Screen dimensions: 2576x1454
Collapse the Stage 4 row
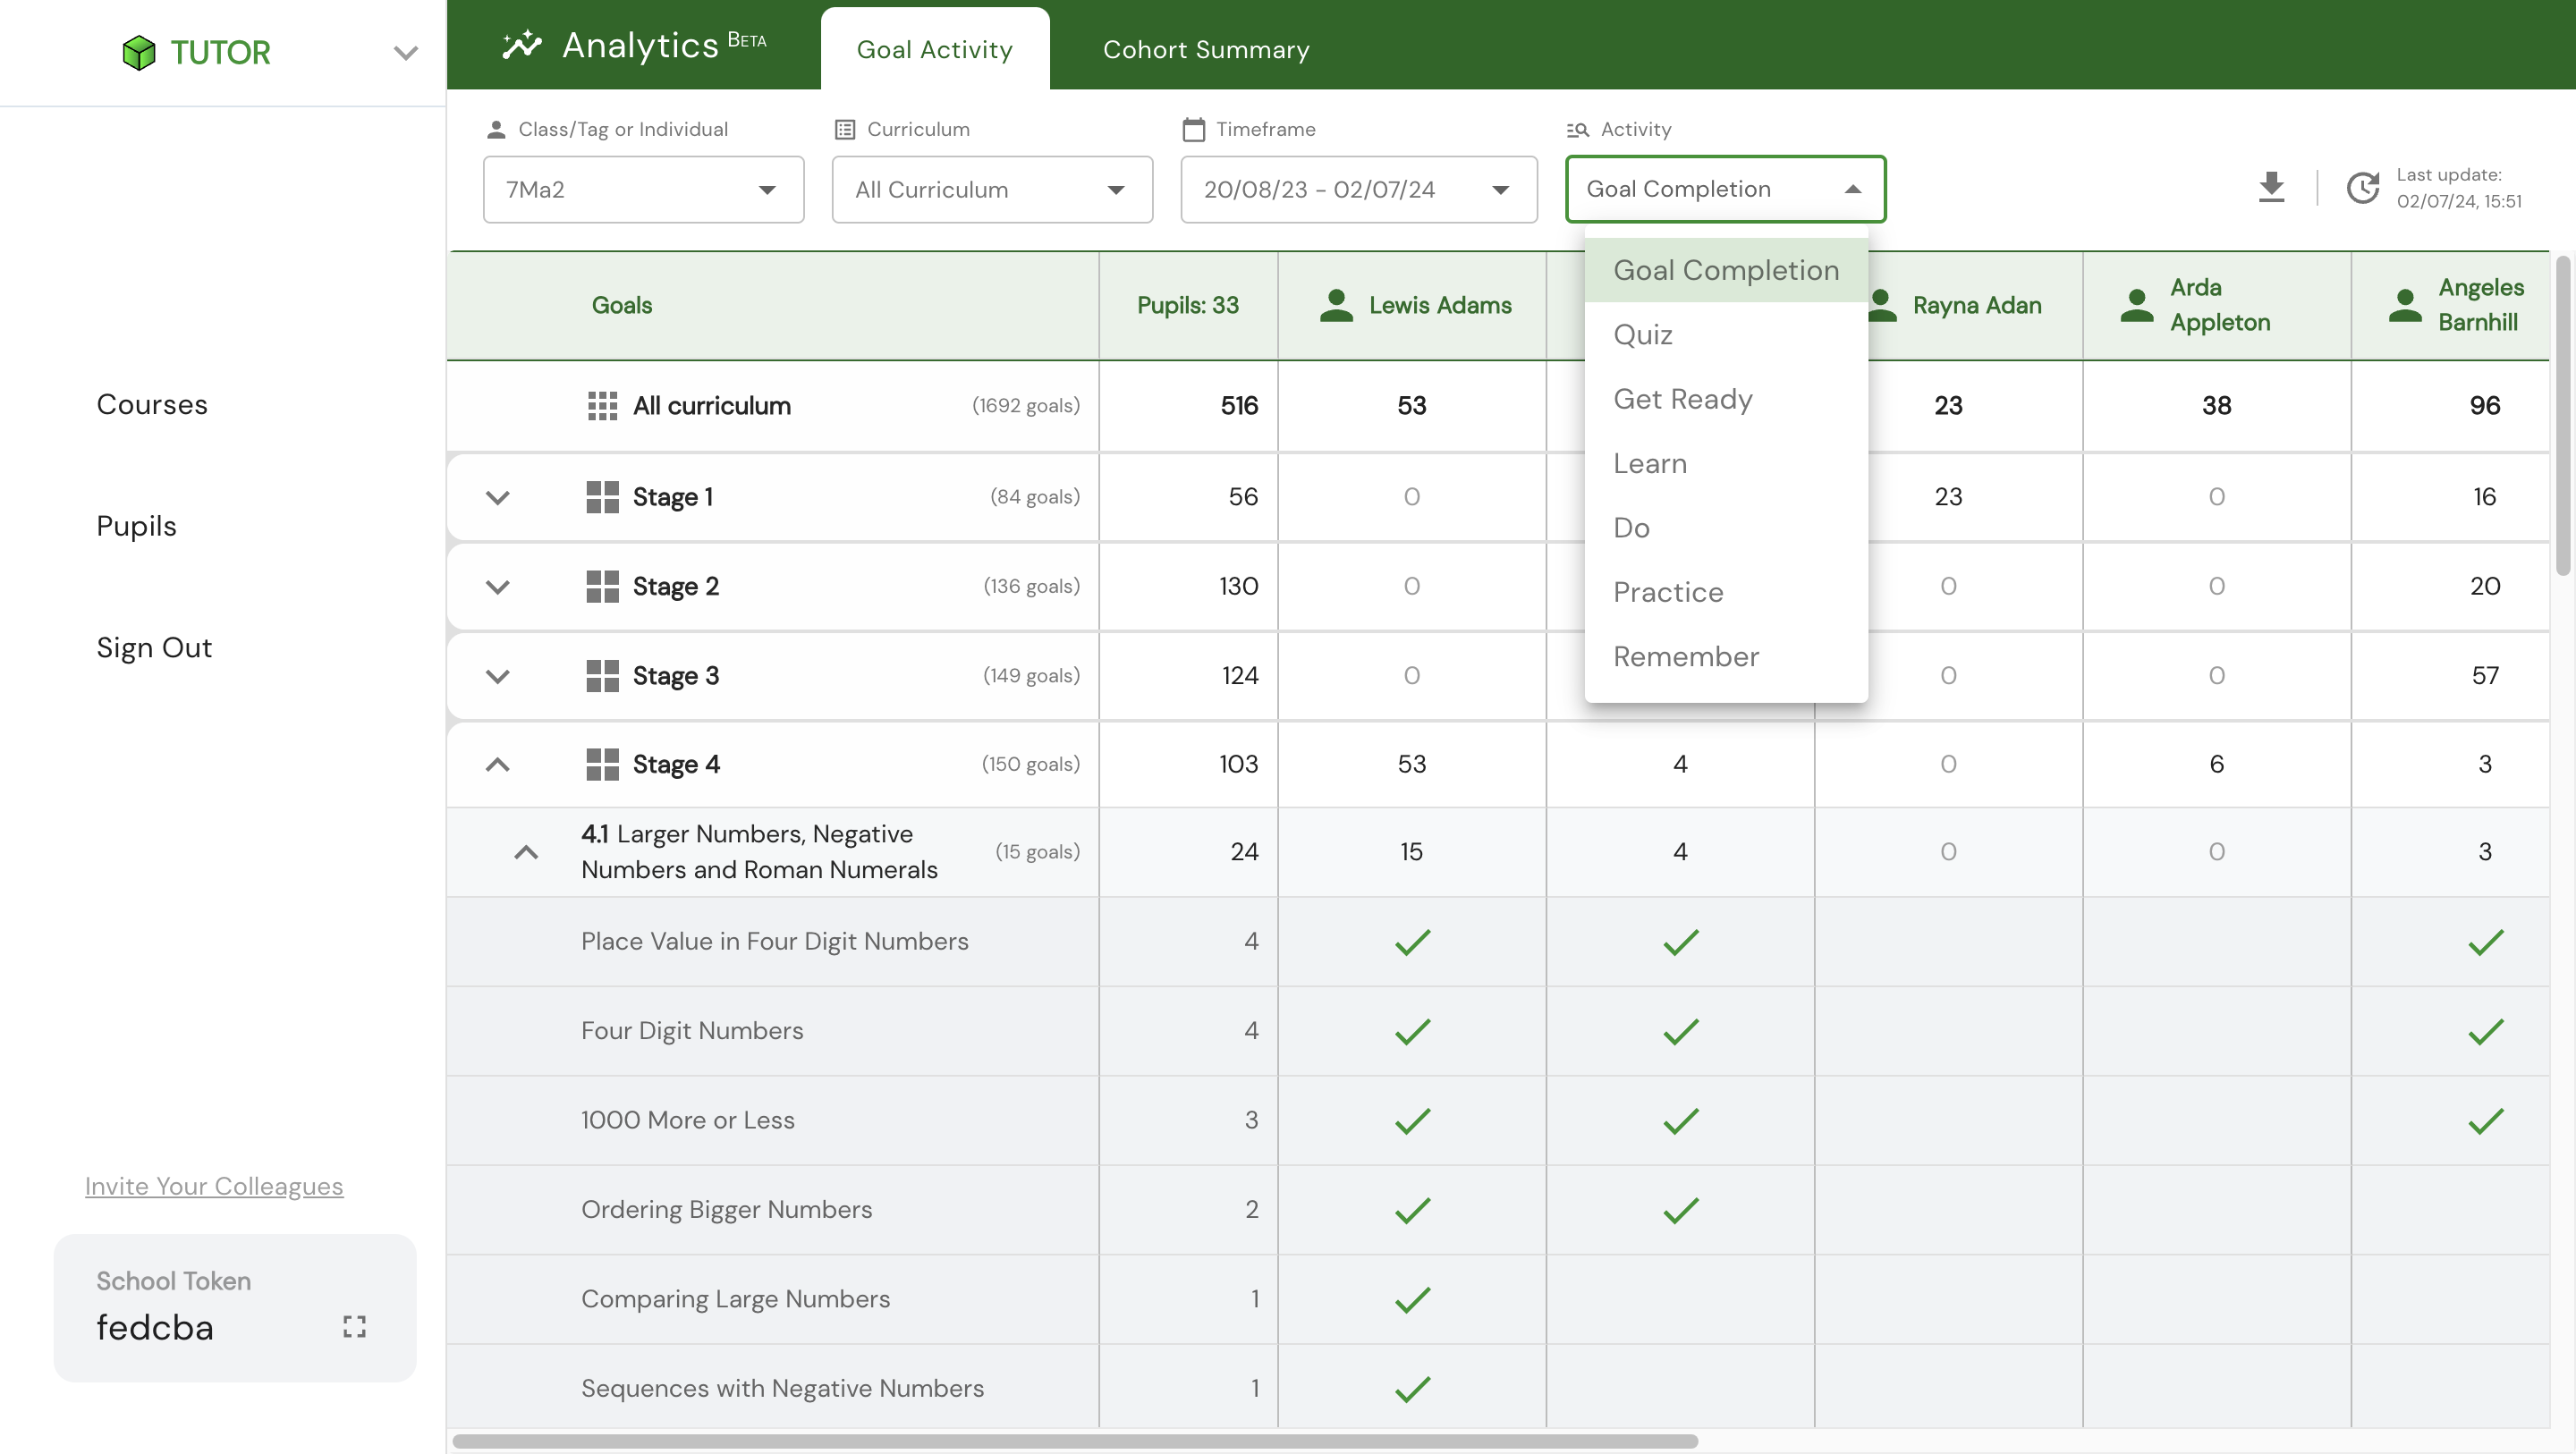tap(497, 764)
